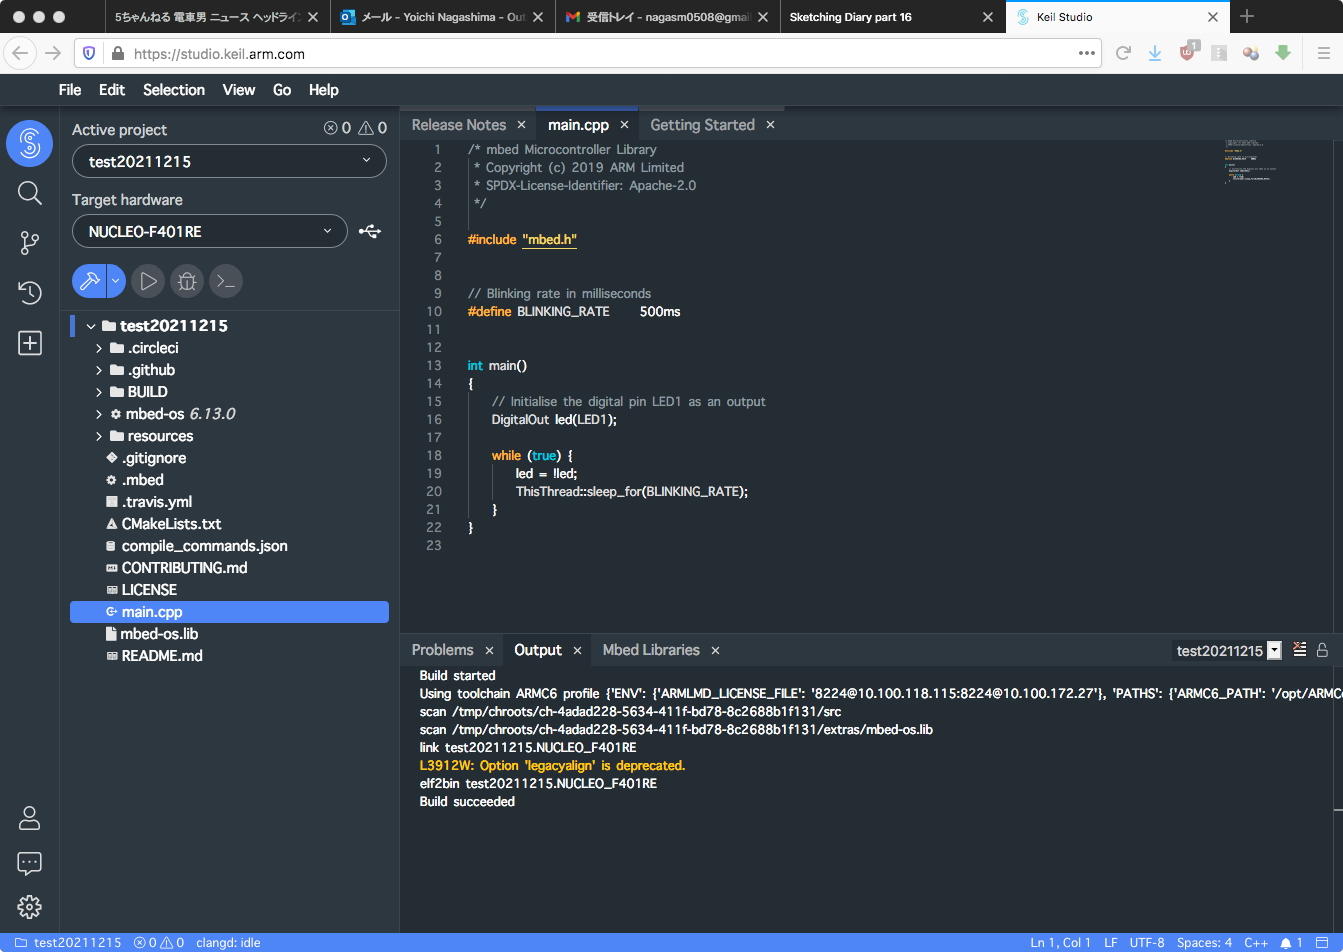The height and width of the screenshot is (952, 1343).
Task: Run the project with the play button
Action: 148,281
